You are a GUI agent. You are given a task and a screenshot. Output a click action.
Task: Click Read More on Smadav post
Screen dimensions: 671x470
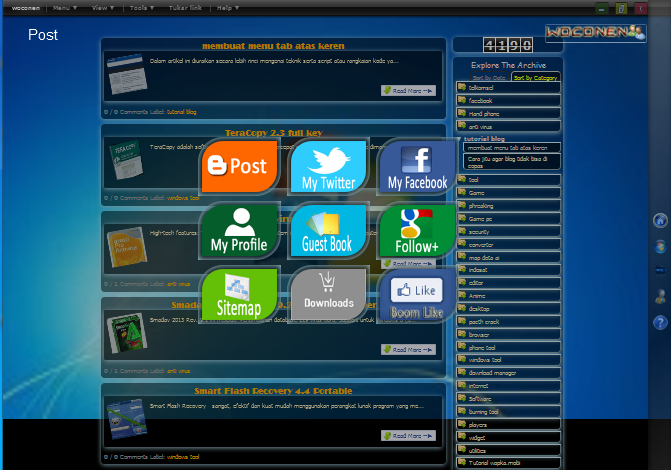408,350
